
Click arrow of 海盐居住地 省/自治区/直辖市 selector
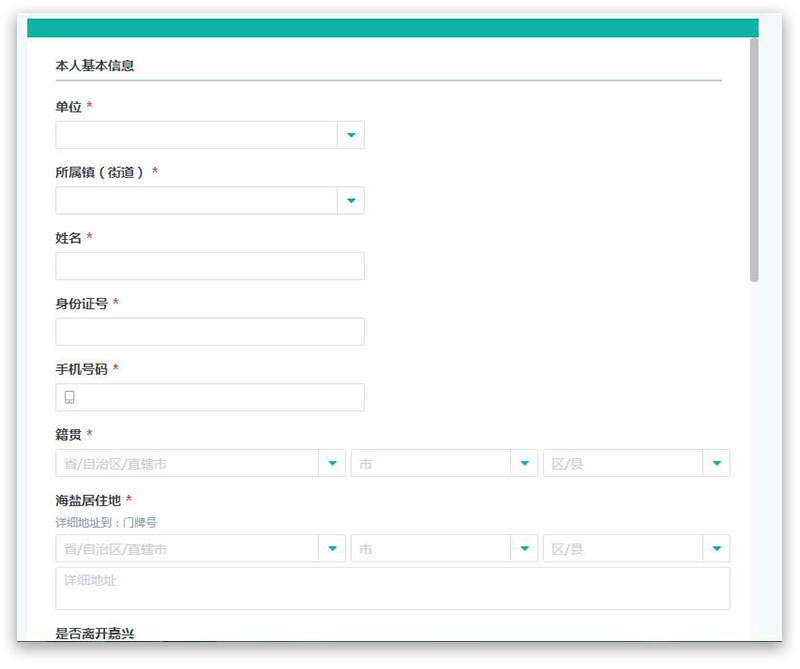pos(332,549)
